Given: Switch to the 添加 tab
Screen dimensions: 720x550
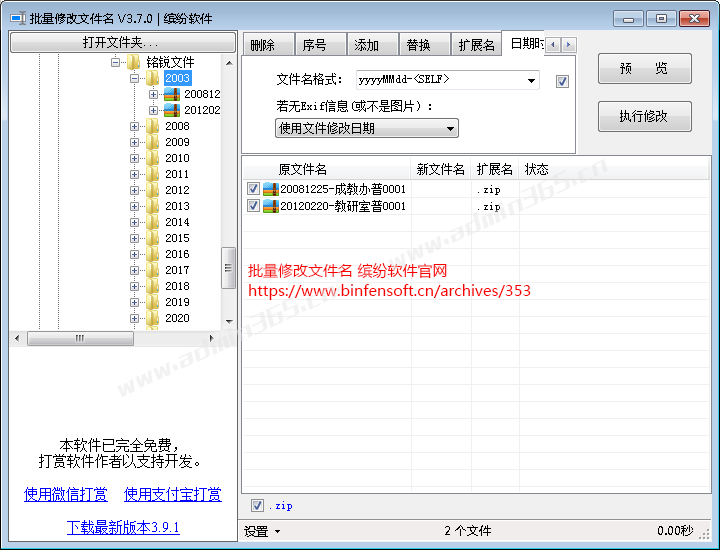Looking at the screenshot, I should [x=372, y=45].
